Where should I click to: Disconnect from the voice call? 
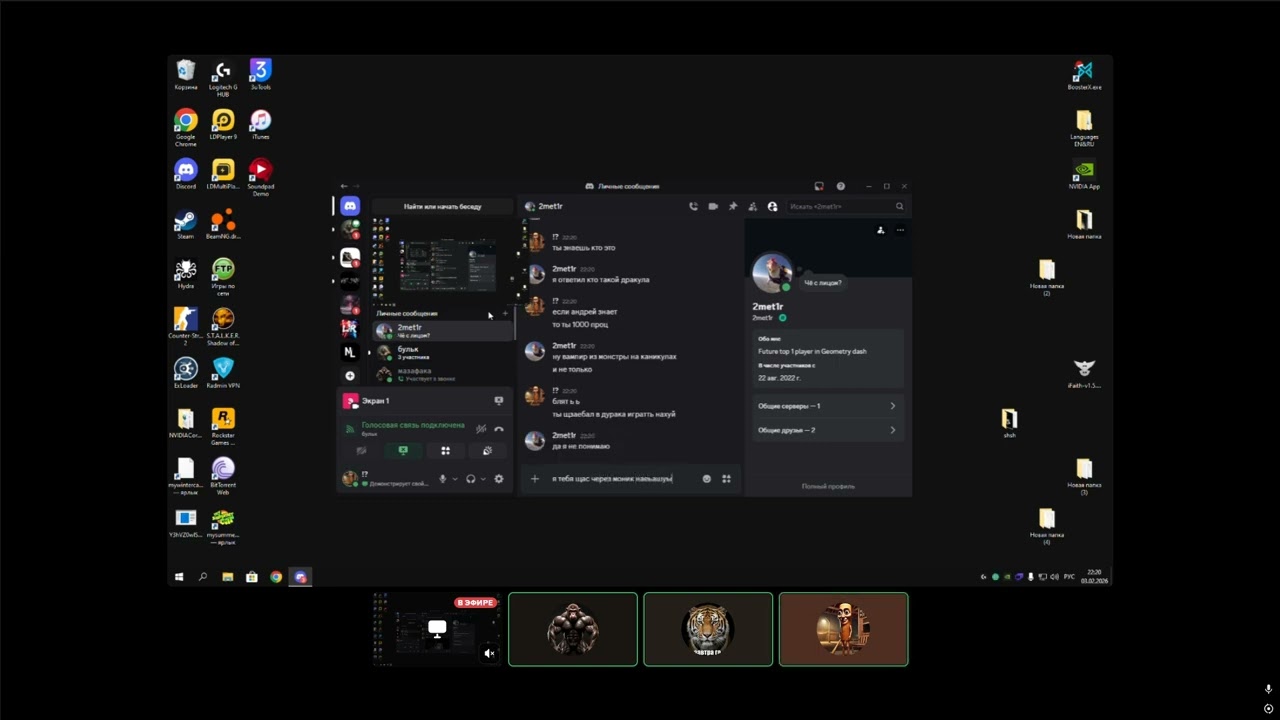[x=499, y=429]
